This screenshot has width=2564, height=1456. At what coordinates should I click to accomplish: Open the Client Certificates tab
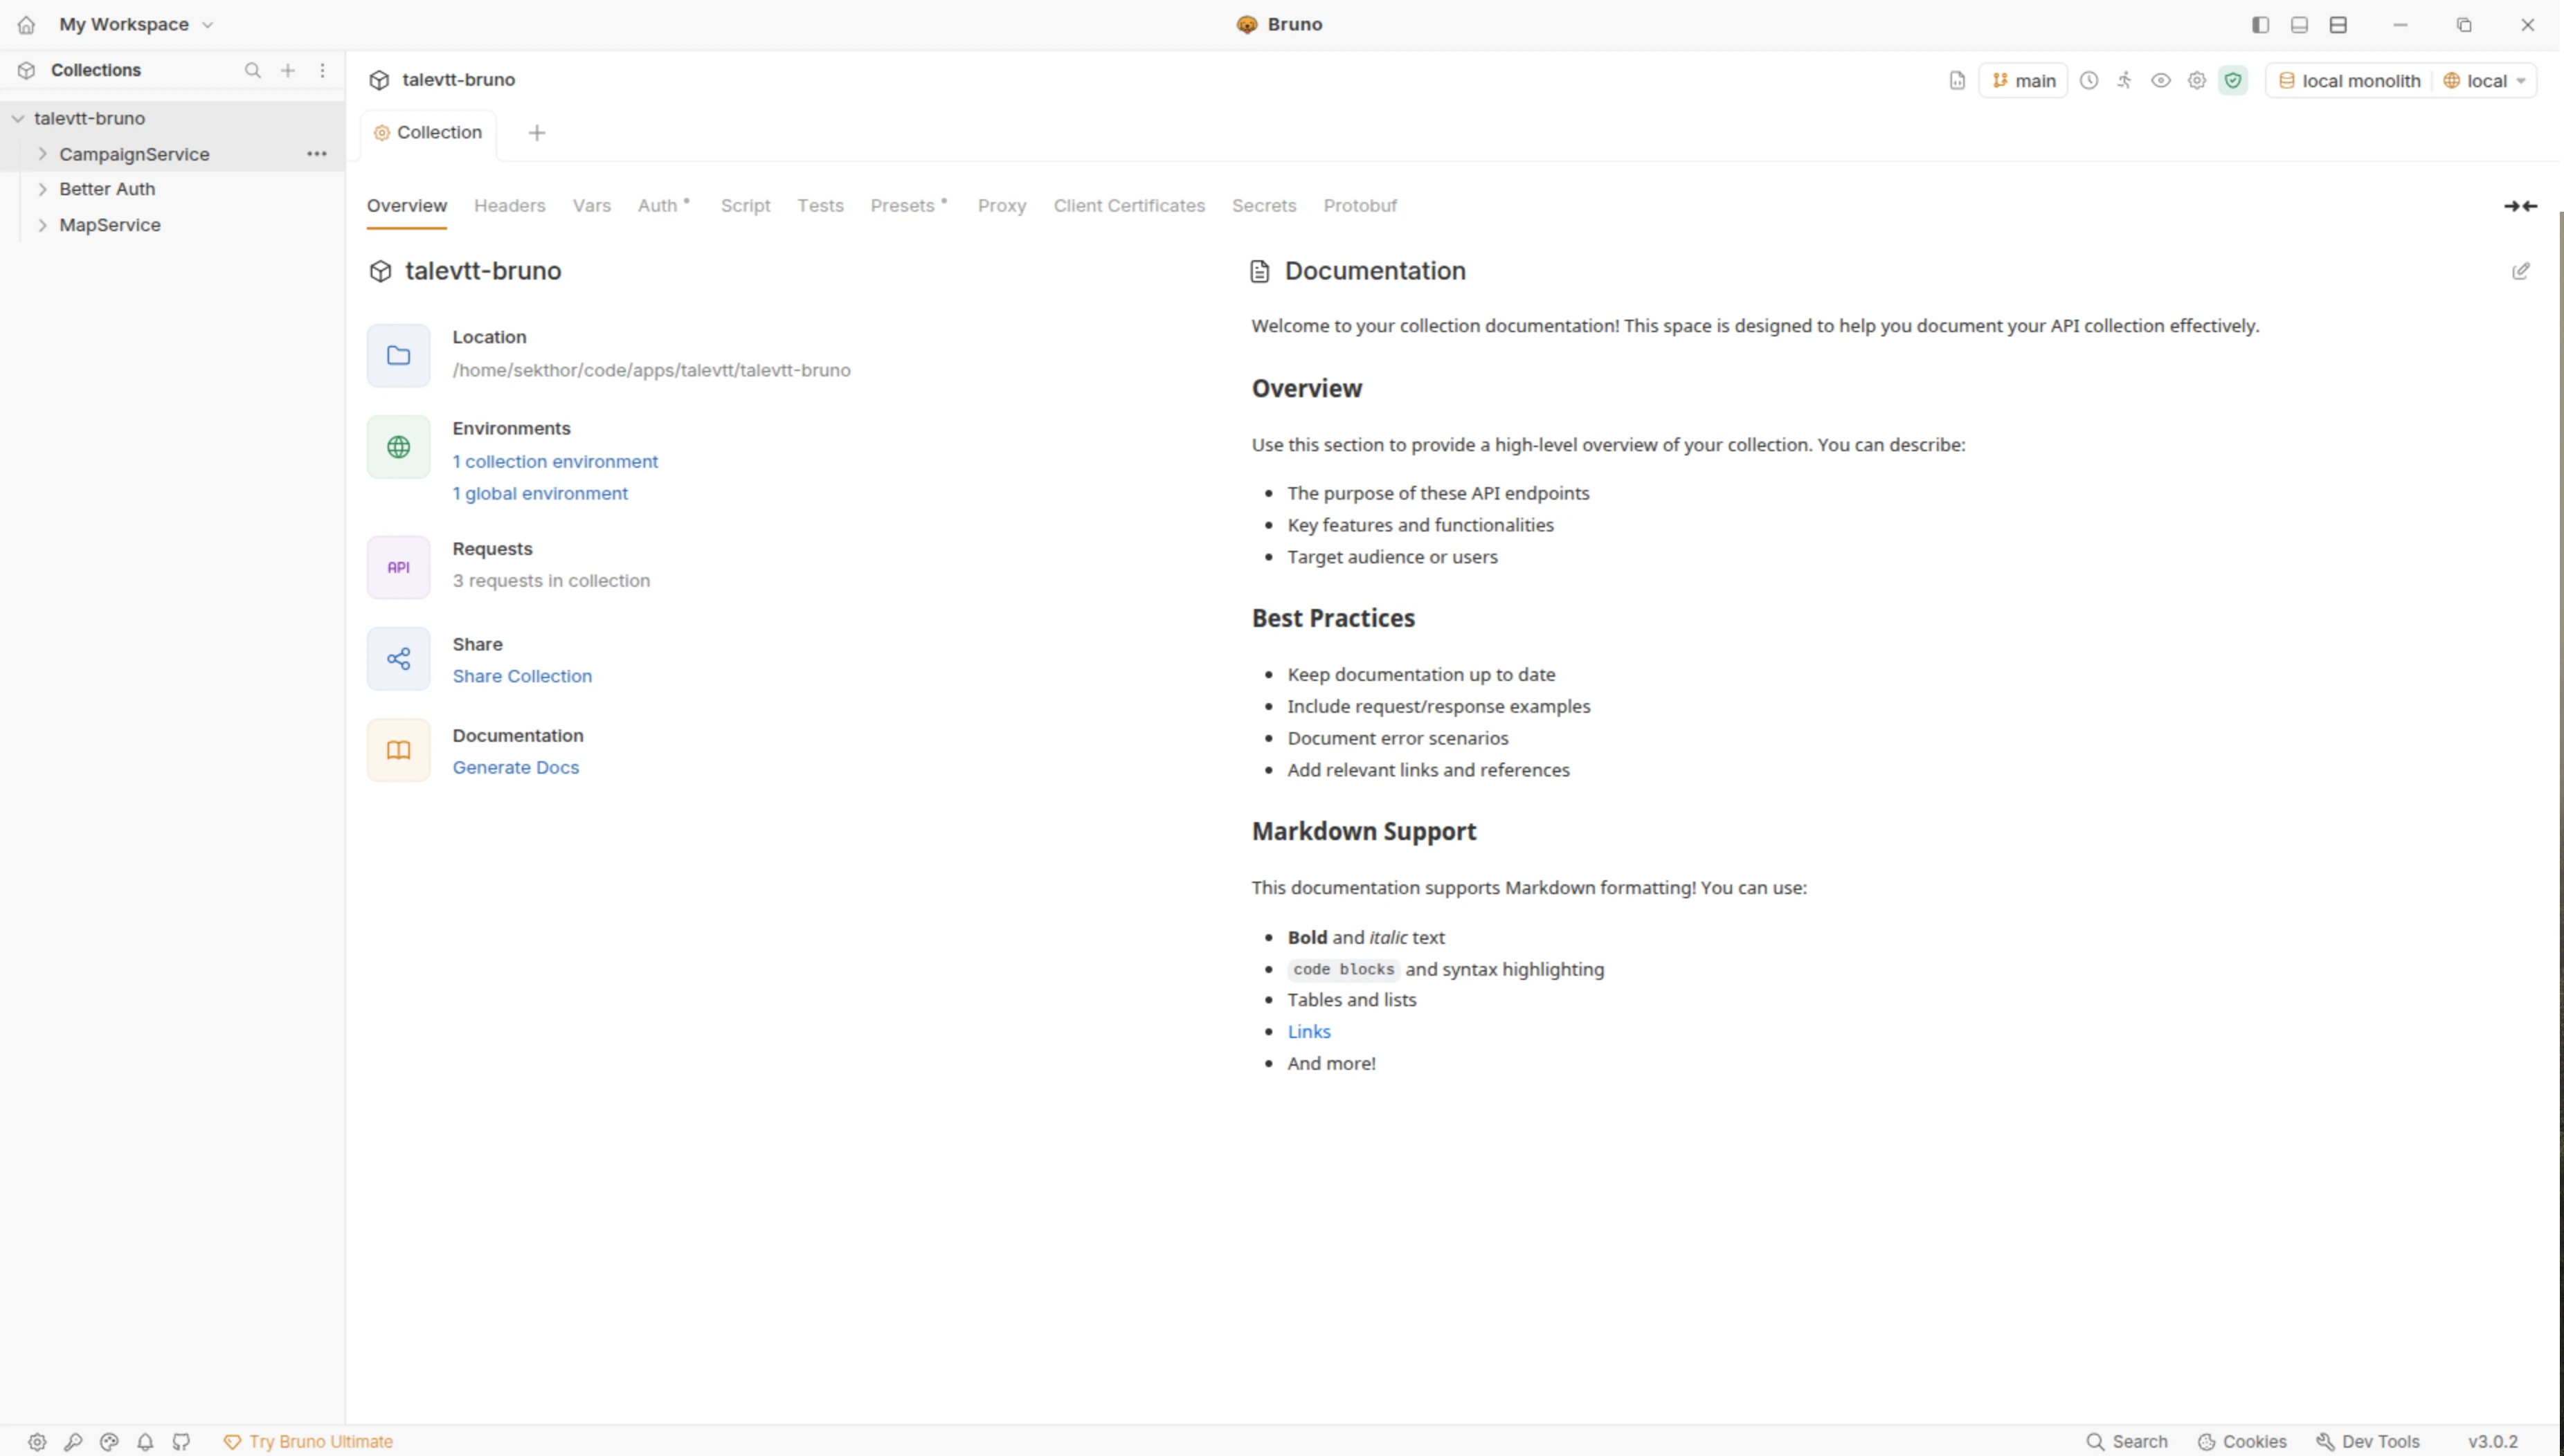1128,206
